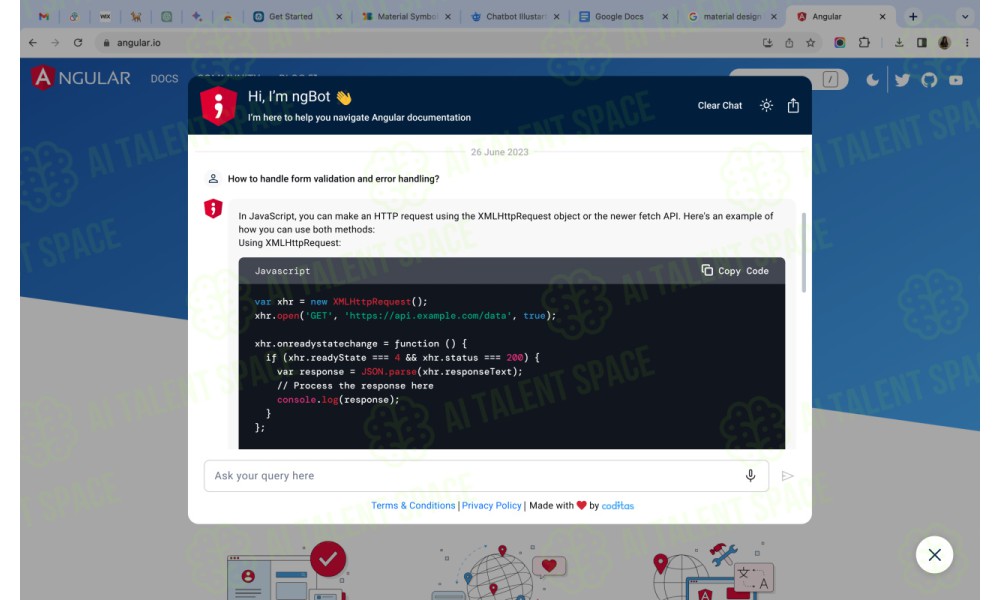Click the install app icon in address bar
The image size is (1000, 600).
pyautogui.click(x=767, y=43)
